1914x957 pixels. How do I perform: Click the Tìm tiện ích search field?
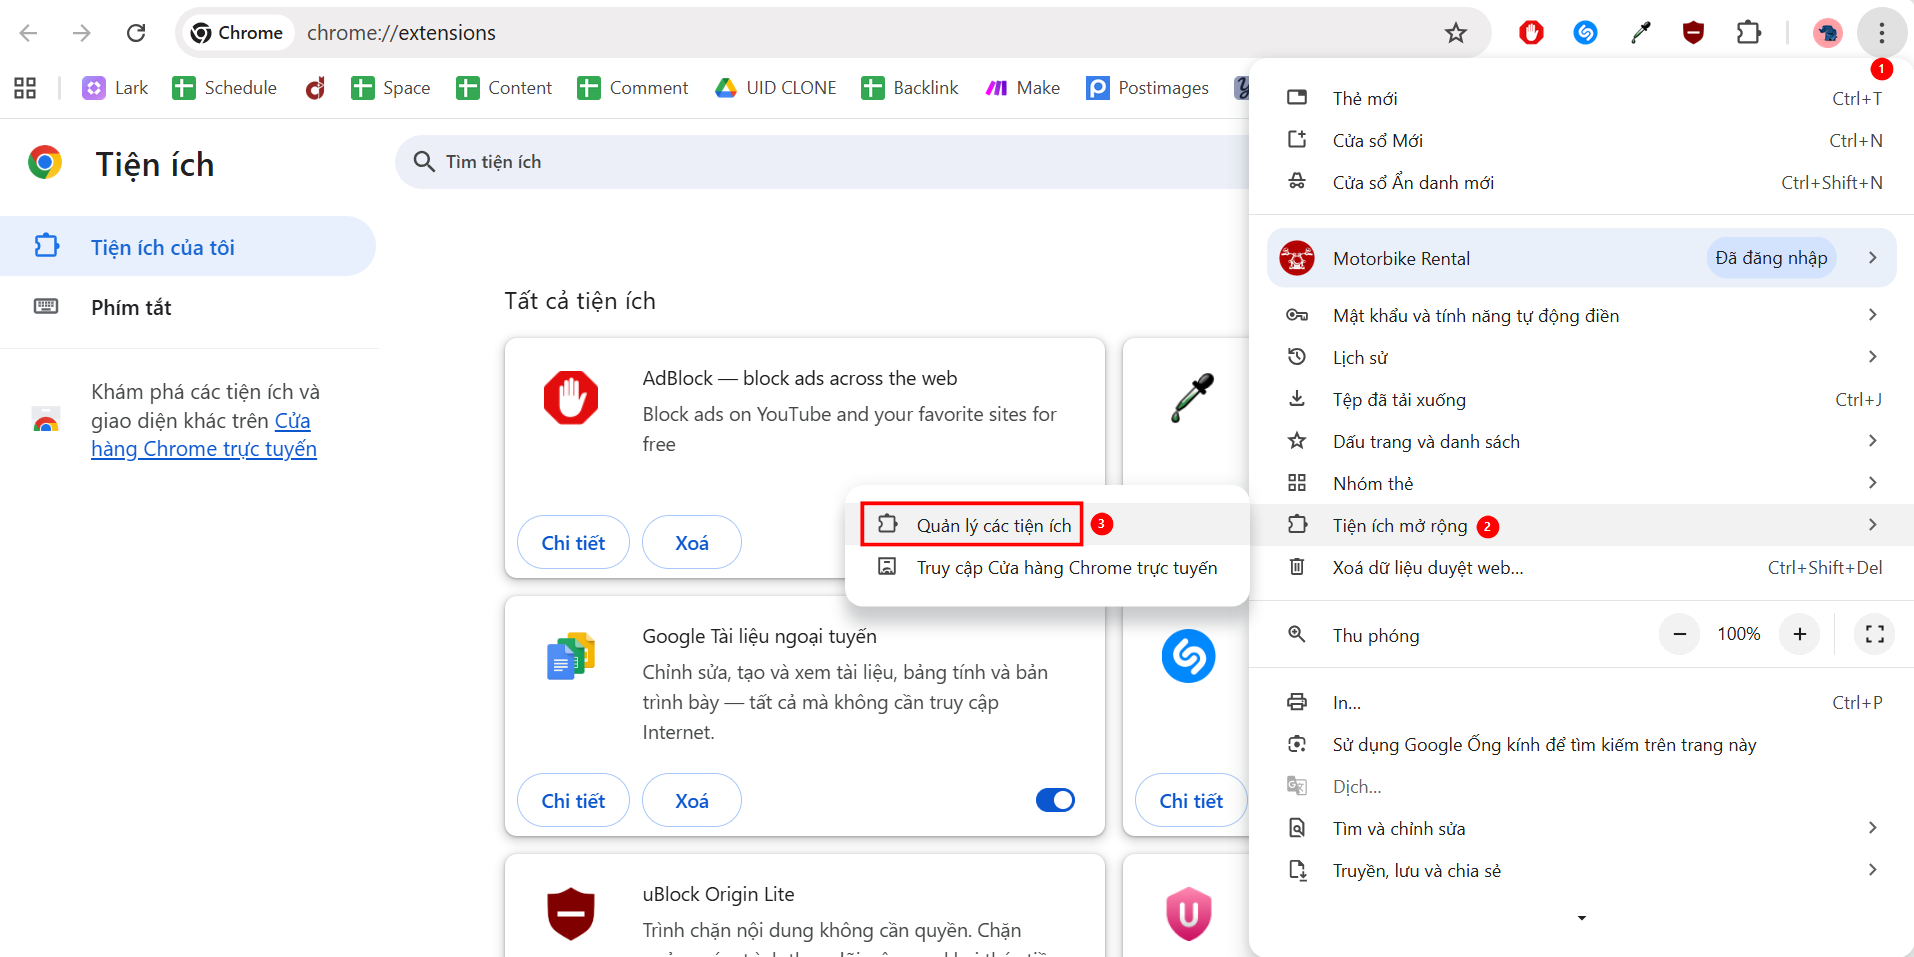[700, 161]
